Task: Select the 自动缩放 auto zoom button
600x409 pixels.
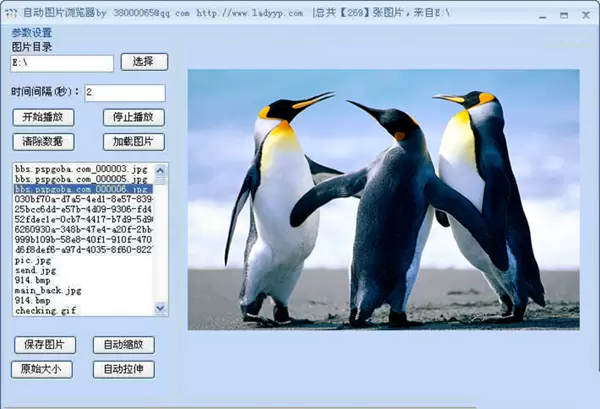Action: tap(124, 345)
